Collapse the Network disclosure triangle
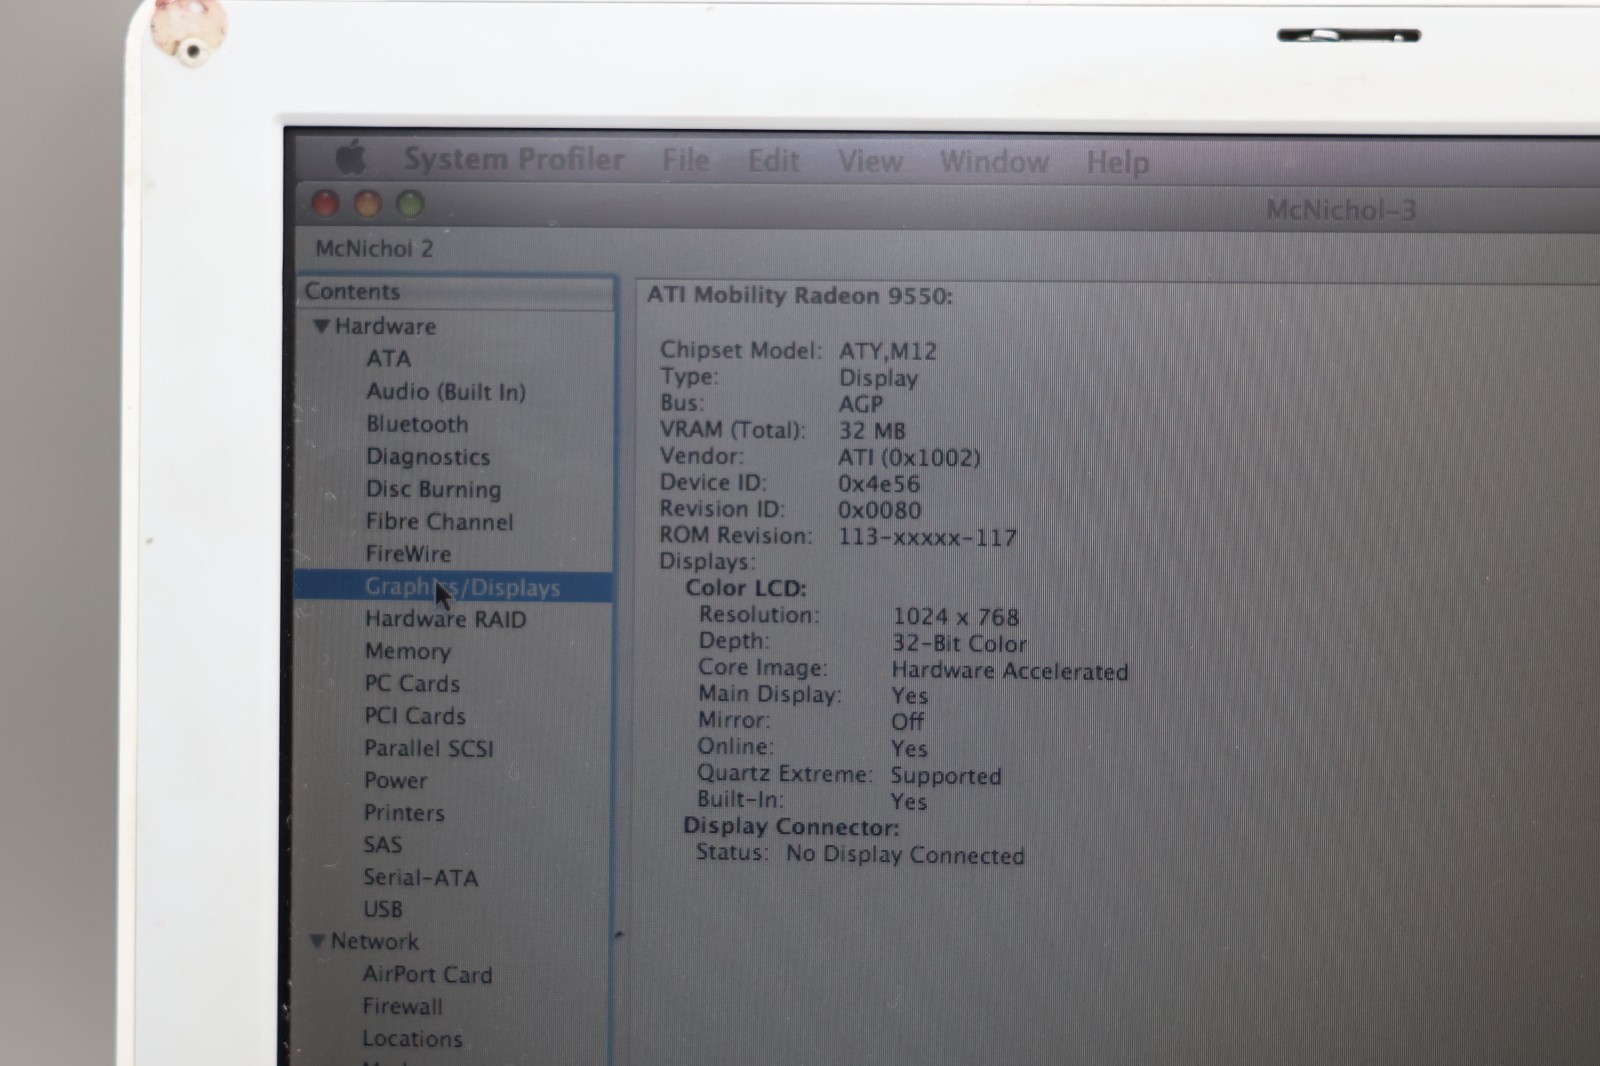The image size is (1600, 1066). pos(317,941)
